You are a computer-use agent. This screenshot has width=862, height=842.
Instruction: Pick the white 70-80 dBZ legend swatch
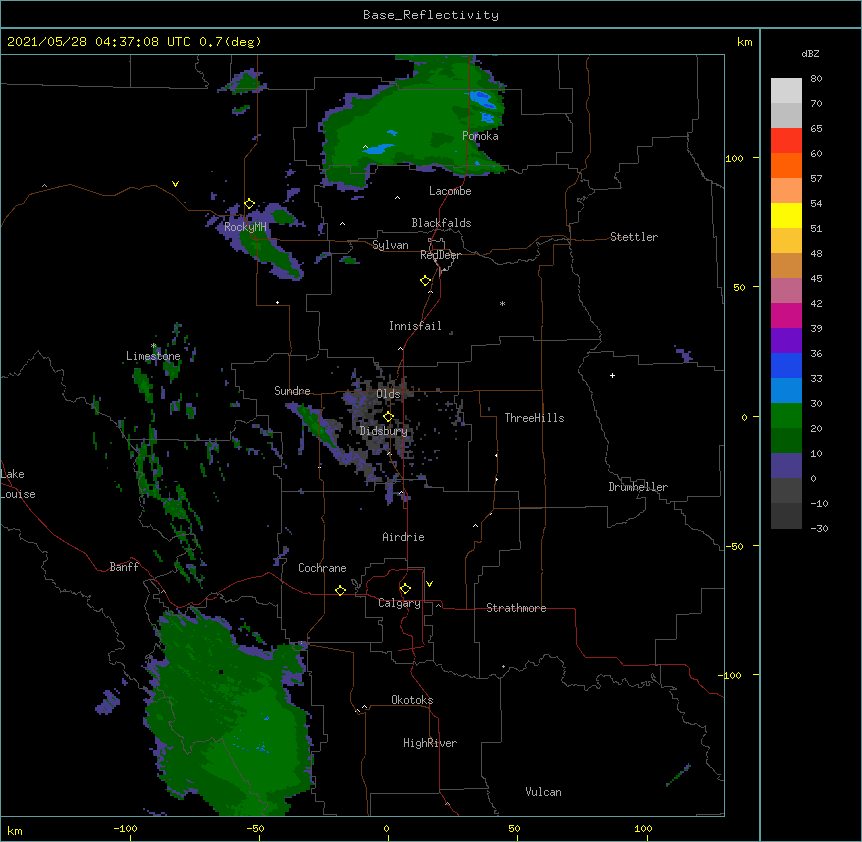(786, 91)
